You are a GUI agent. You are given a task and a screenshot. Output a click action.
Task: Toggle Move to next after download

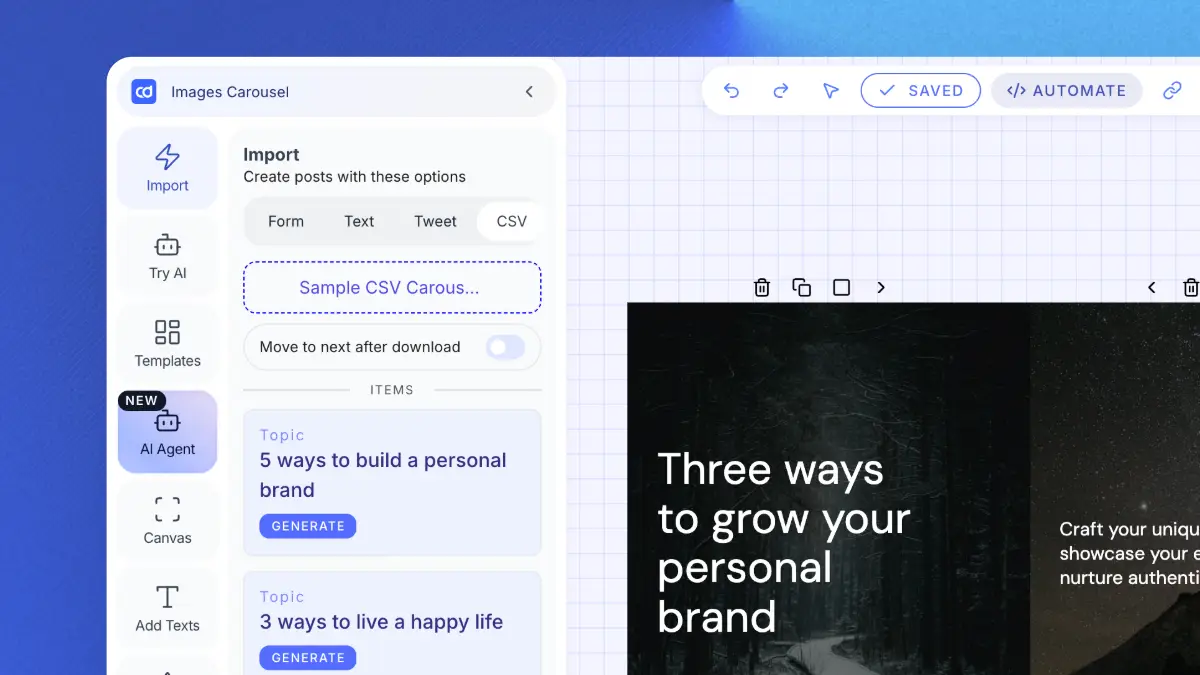[x=505, y=347]
